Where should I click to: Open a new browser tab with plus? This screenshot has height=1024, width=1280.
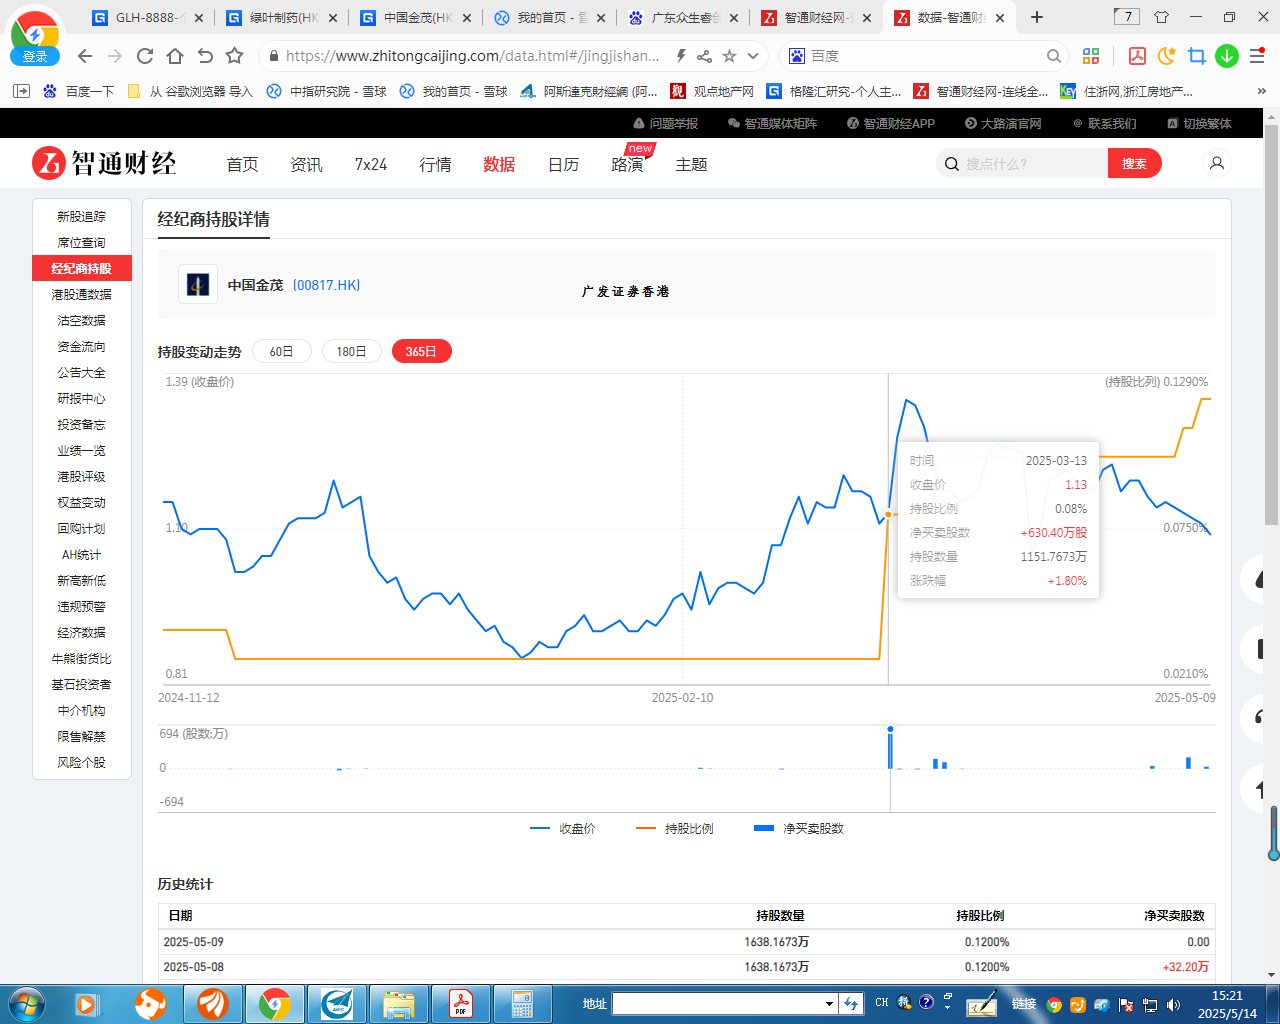click(x=1037, y=17)
